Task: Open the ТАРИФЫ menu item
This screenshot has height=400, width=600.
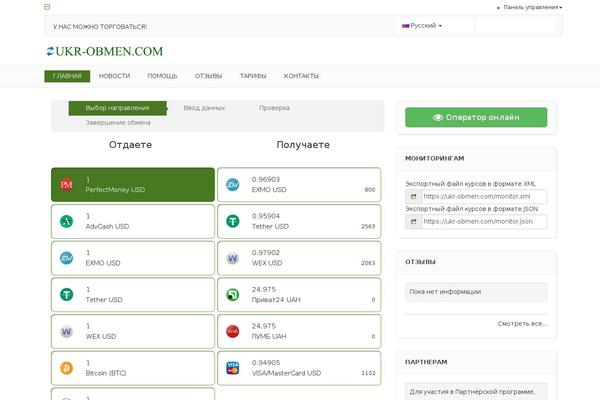Action: coord(253,76)
